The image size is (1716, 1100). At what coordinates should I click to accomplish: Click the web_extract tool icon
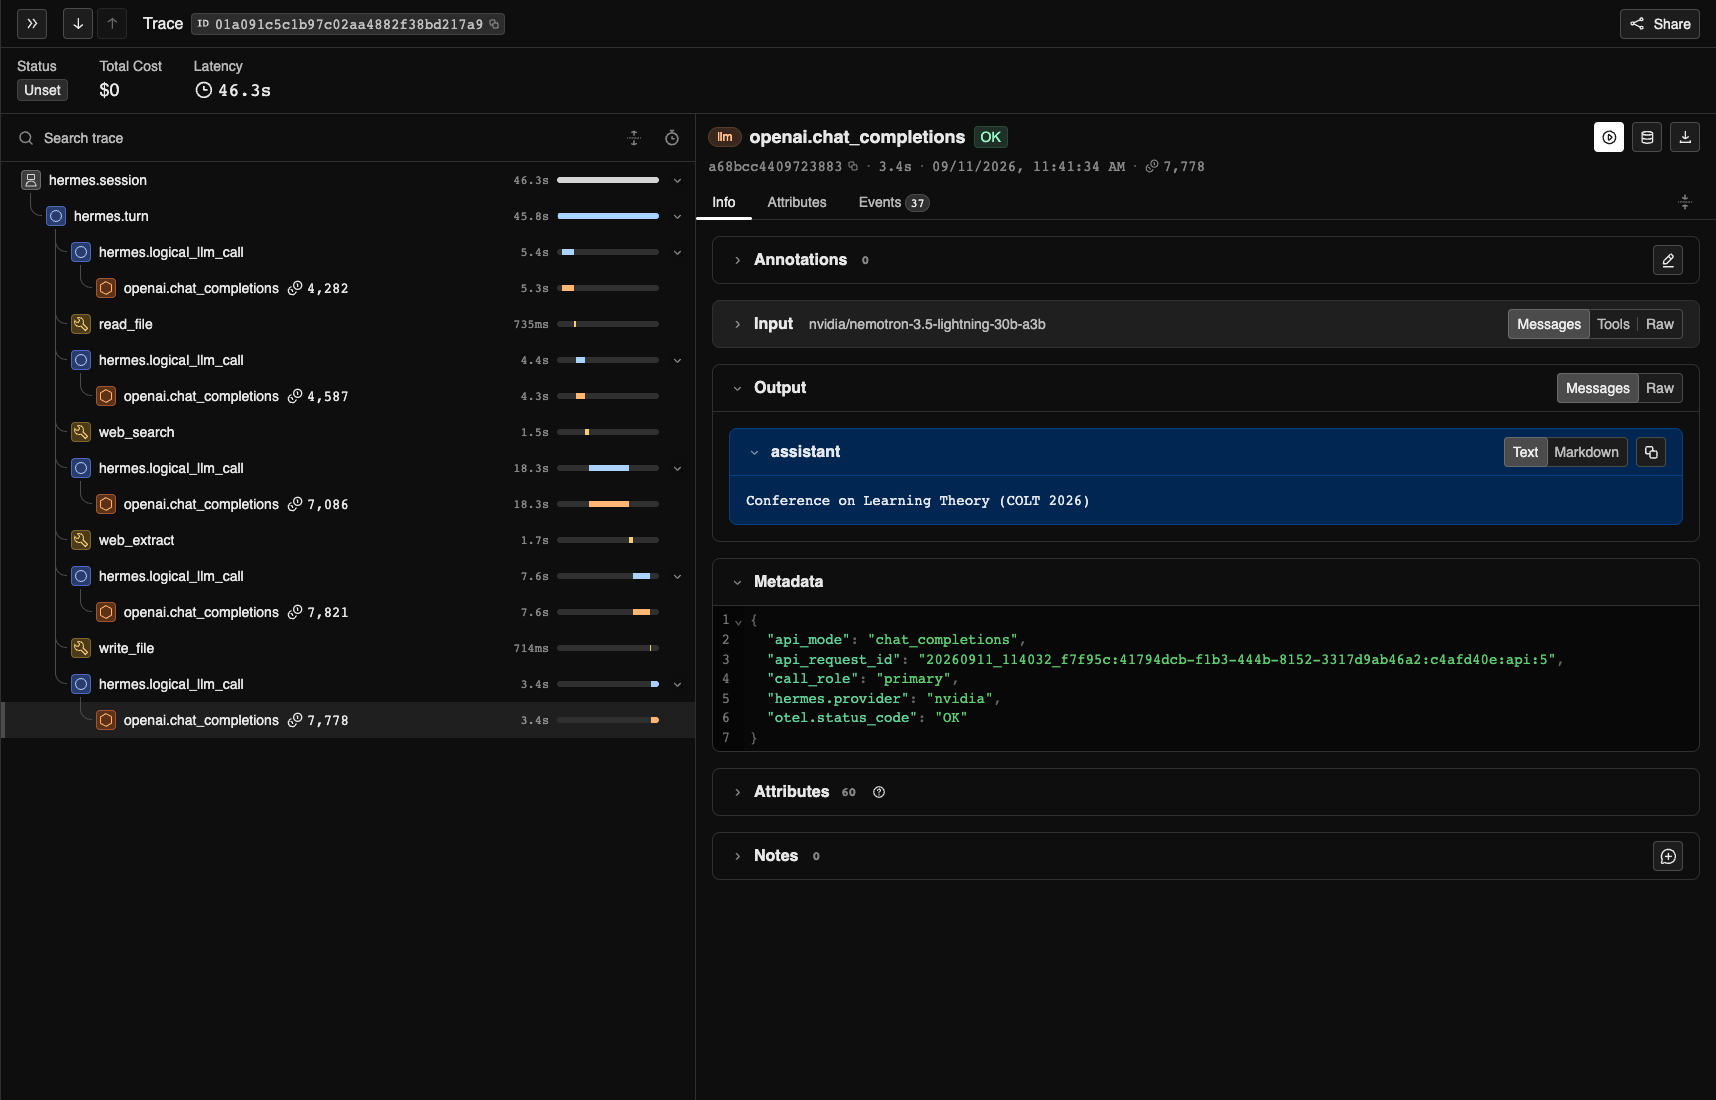pyautogui.click(x=81, y=540)
